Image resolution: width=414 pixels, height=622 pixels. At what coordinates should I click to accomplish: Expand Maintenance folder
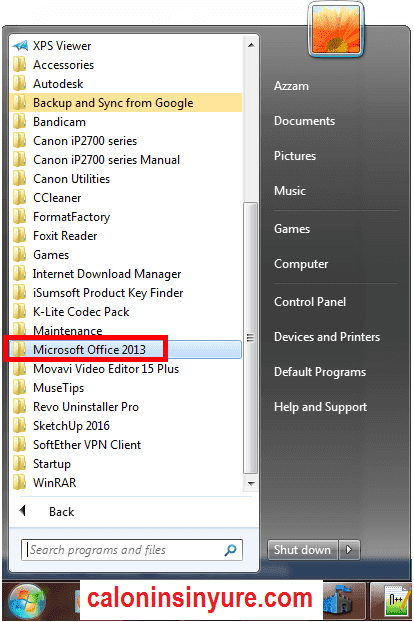click(125, 330)
